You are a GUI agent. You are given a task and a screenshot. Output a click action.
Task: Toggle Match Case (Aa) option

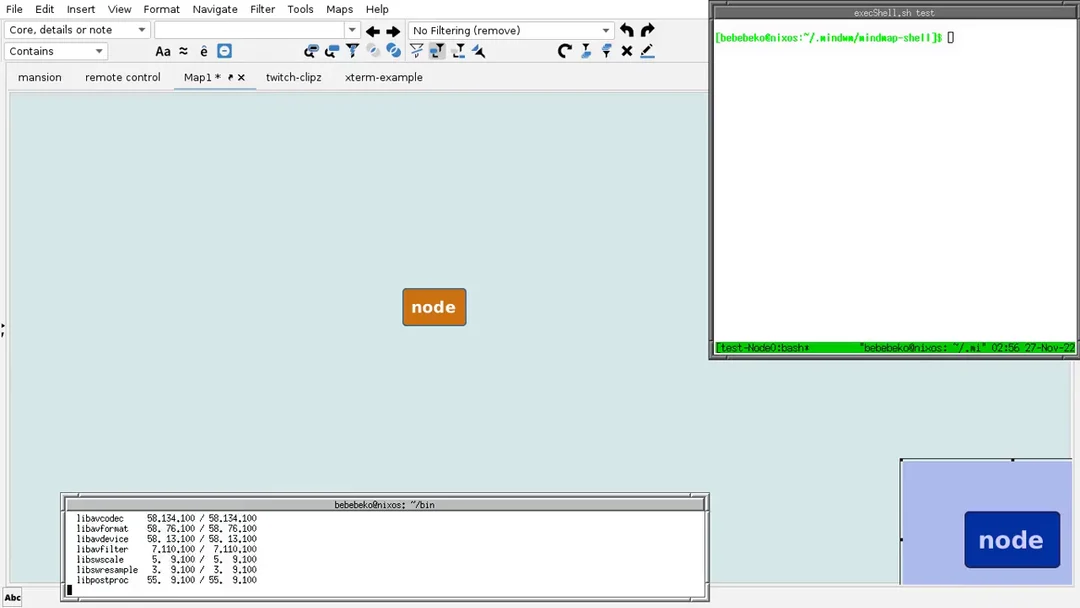[x=163, y=51]
